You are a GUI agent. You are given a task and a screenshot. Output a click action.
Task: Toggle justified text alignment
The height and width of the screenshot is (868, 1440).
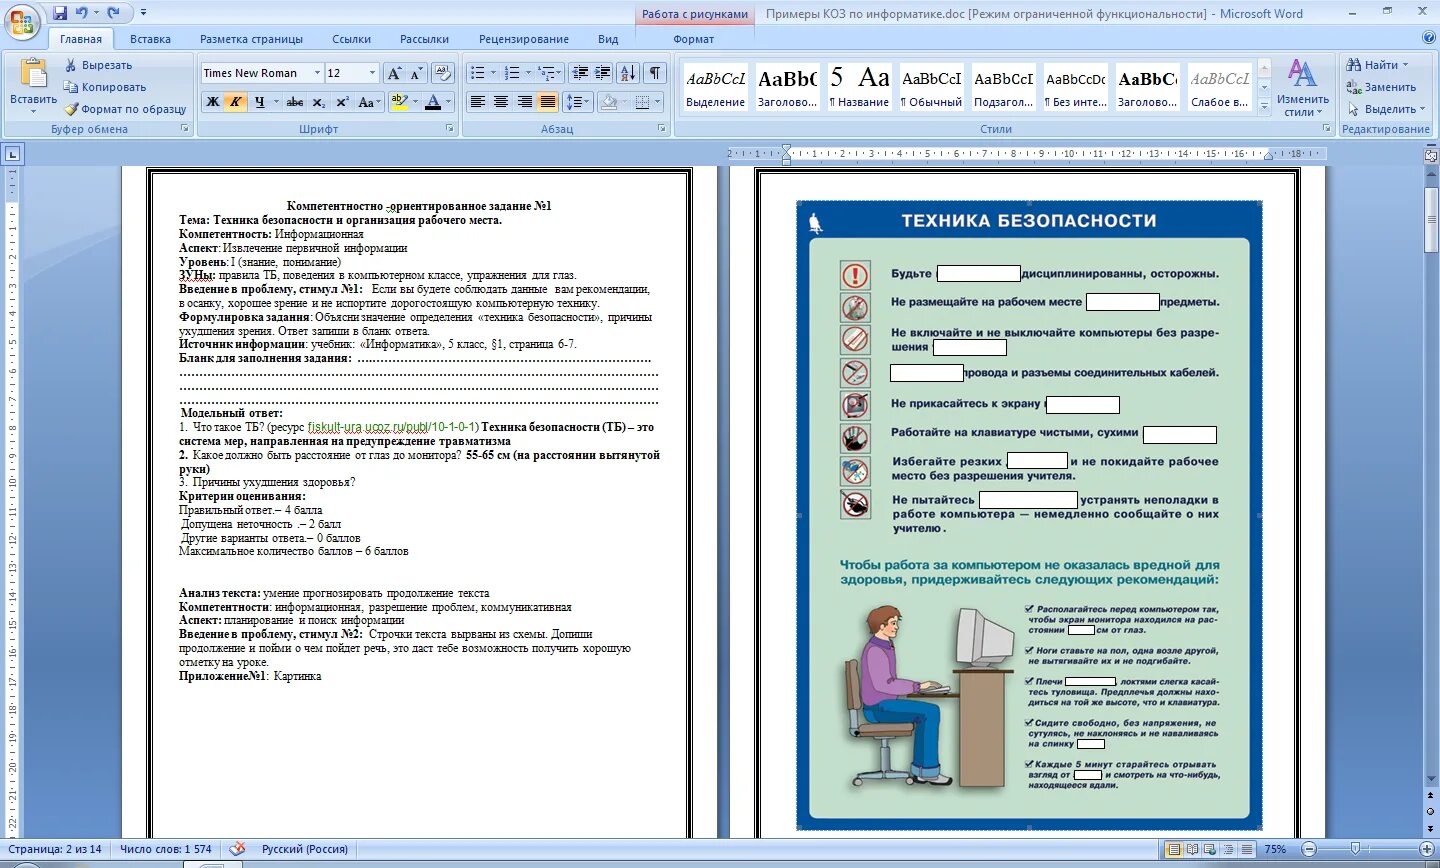[x=547, y=102]
